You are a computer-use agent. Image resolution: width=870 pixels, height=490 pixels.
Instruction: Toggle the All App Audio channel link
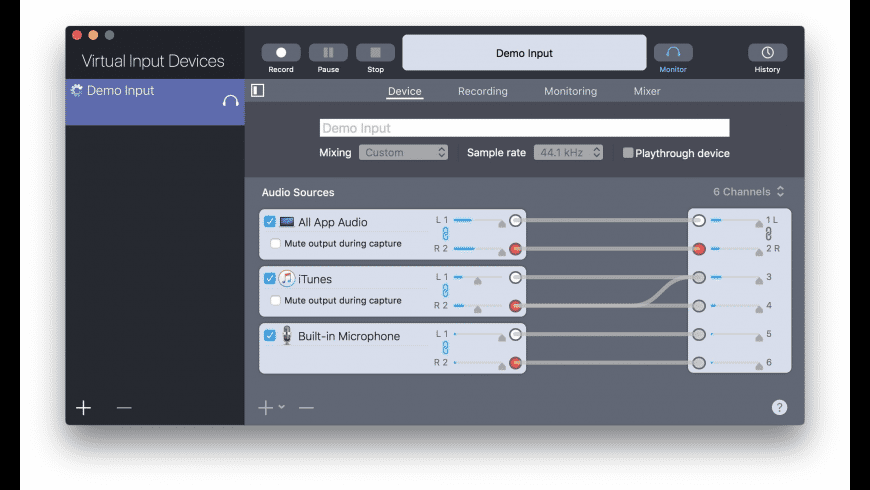click(x=446, y=234)
